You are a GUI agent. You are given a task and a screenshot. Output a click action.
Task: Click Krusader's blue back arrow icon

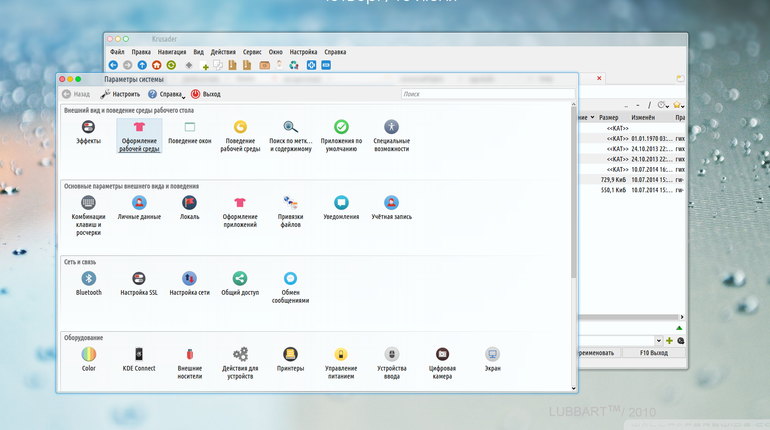[x=113, y=65]
